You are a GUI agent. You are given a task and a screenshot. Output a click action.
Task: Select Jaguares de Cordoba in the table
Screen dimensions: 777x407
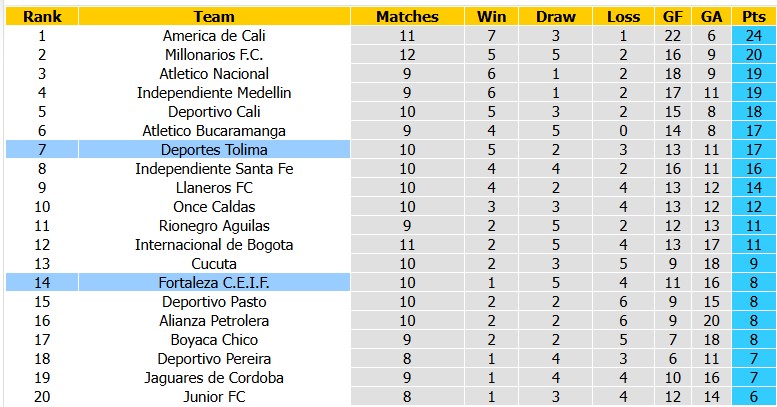coord(214,378)
